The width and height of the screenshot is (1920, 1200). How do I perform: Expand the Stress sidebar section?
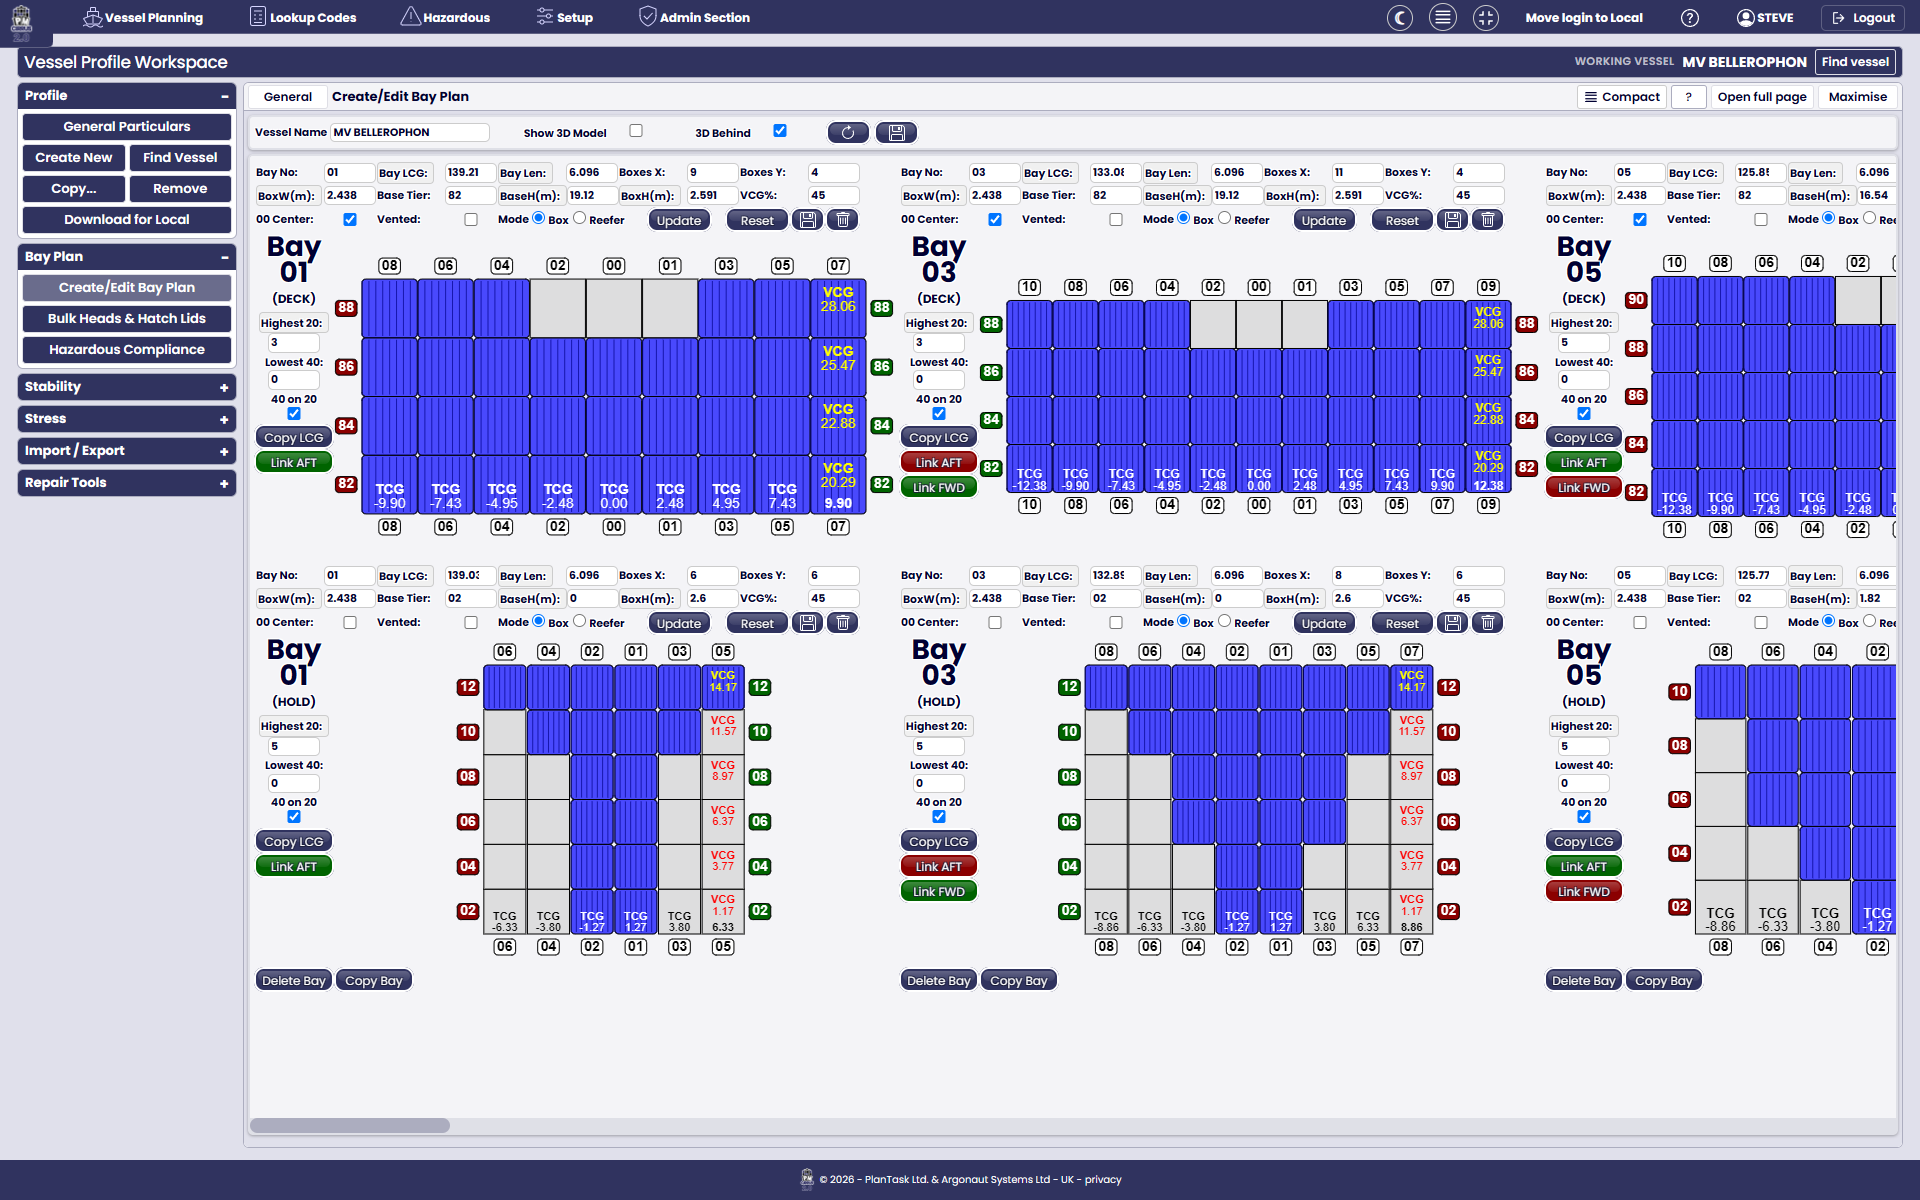click(224, 419)
